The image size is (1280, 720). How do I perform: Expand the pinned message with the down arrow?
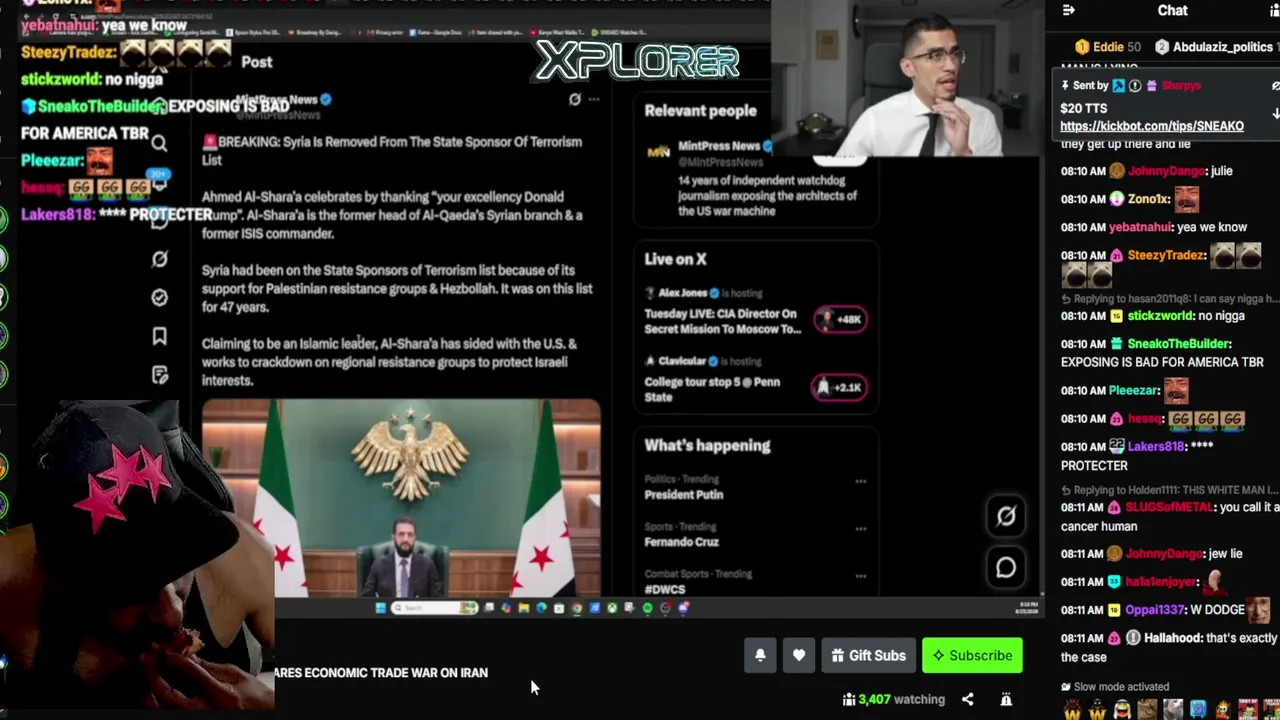point(1275,113)
